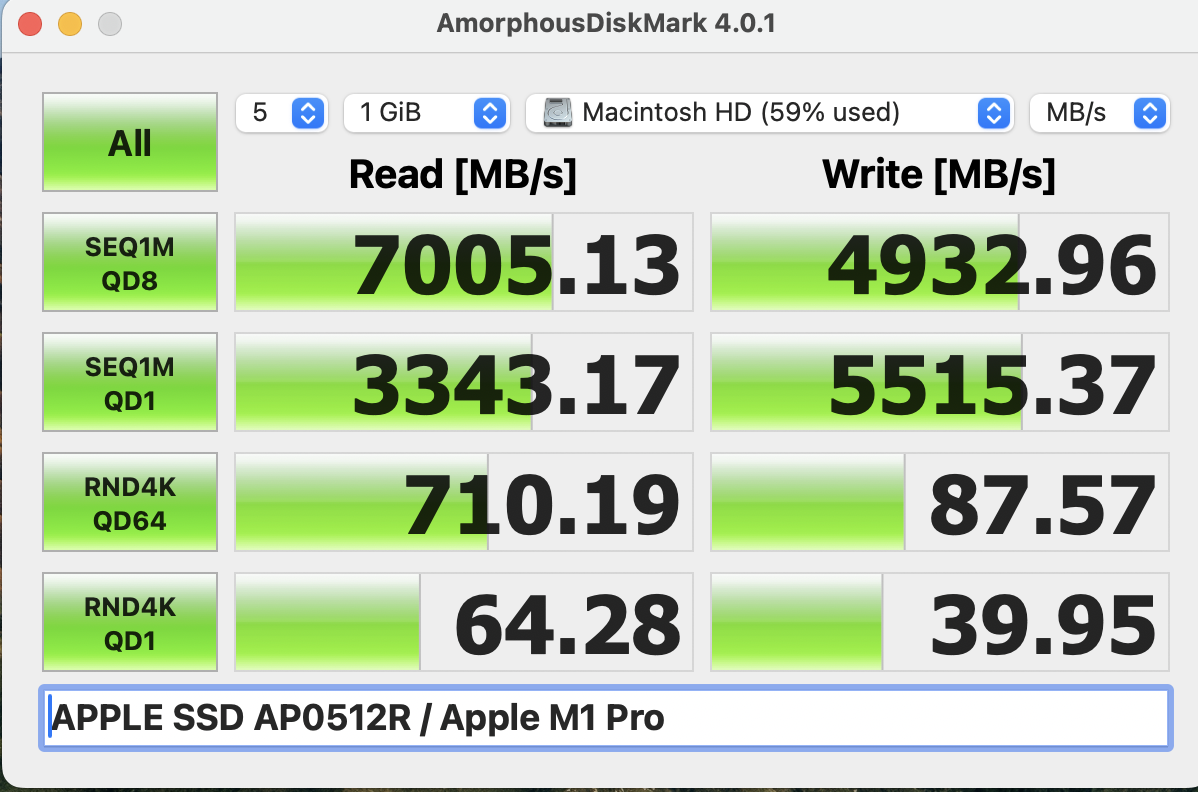The width and height of the screenshot is (1198, 792).
Task: Start the SEQ1M QD1 test
Action: coord(129,381)
